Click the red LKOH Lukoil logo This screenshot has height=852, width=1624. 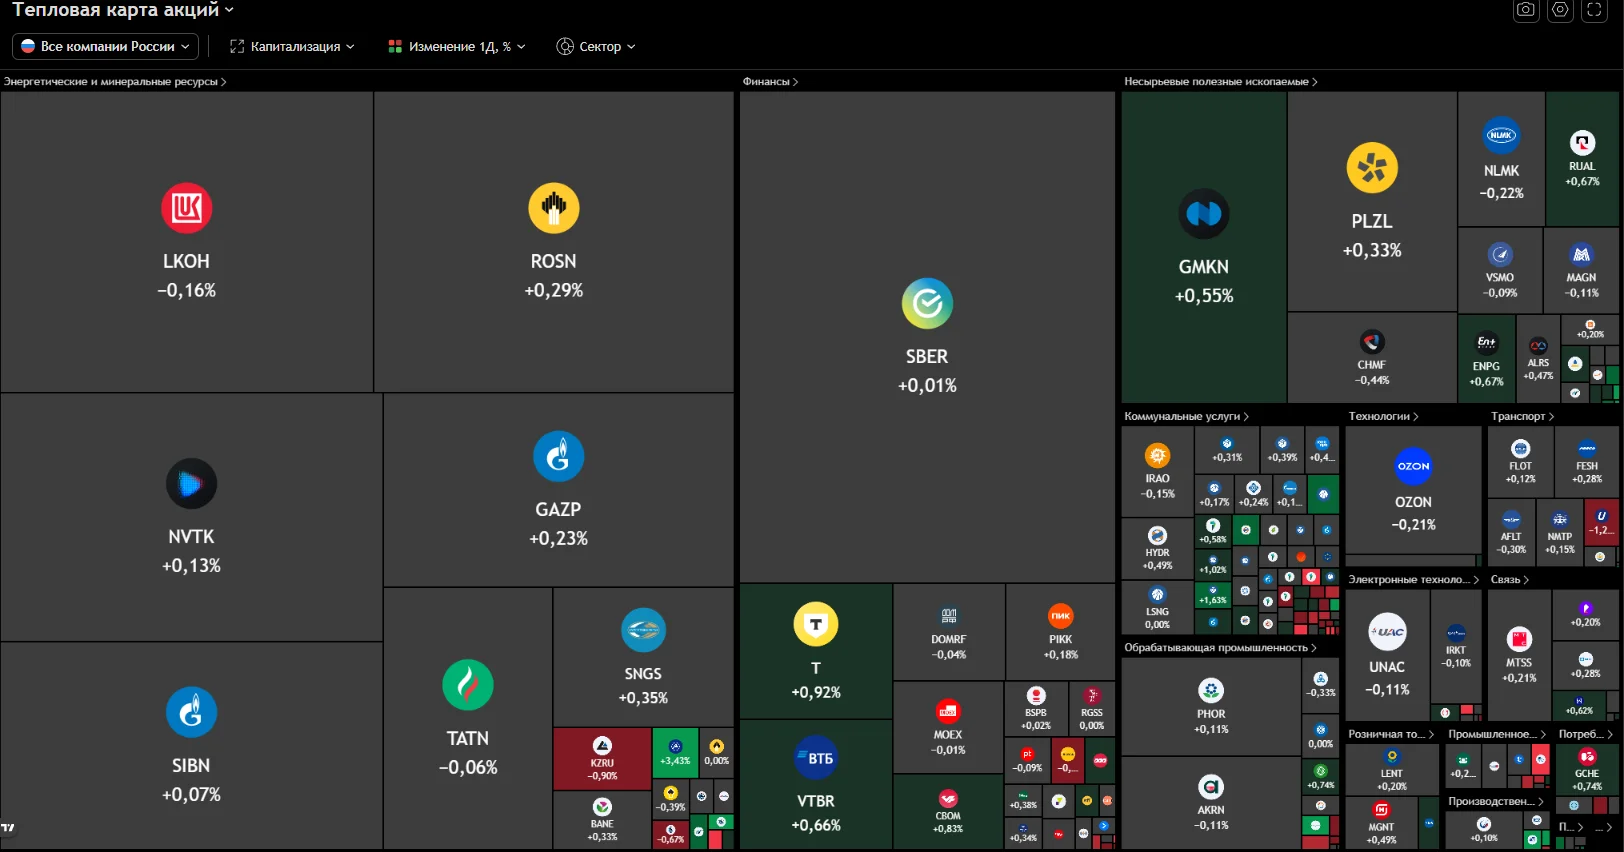[187, 208]
